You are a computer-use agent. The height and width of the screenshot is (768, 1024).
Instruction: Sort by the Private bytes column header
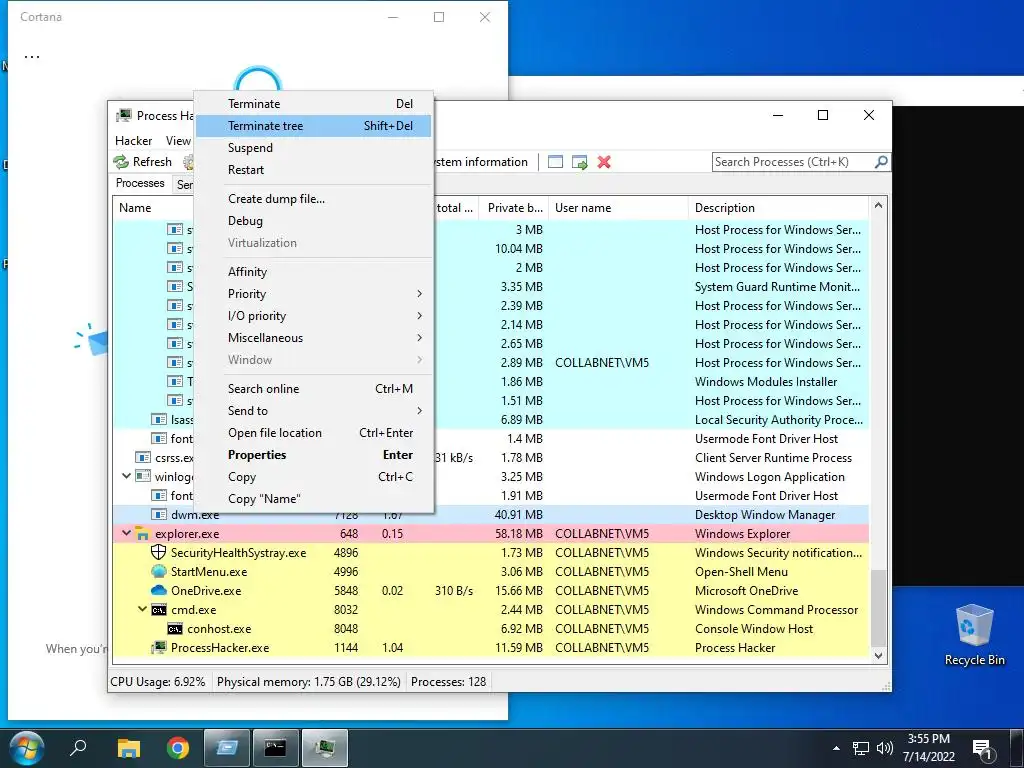point(514,208)
